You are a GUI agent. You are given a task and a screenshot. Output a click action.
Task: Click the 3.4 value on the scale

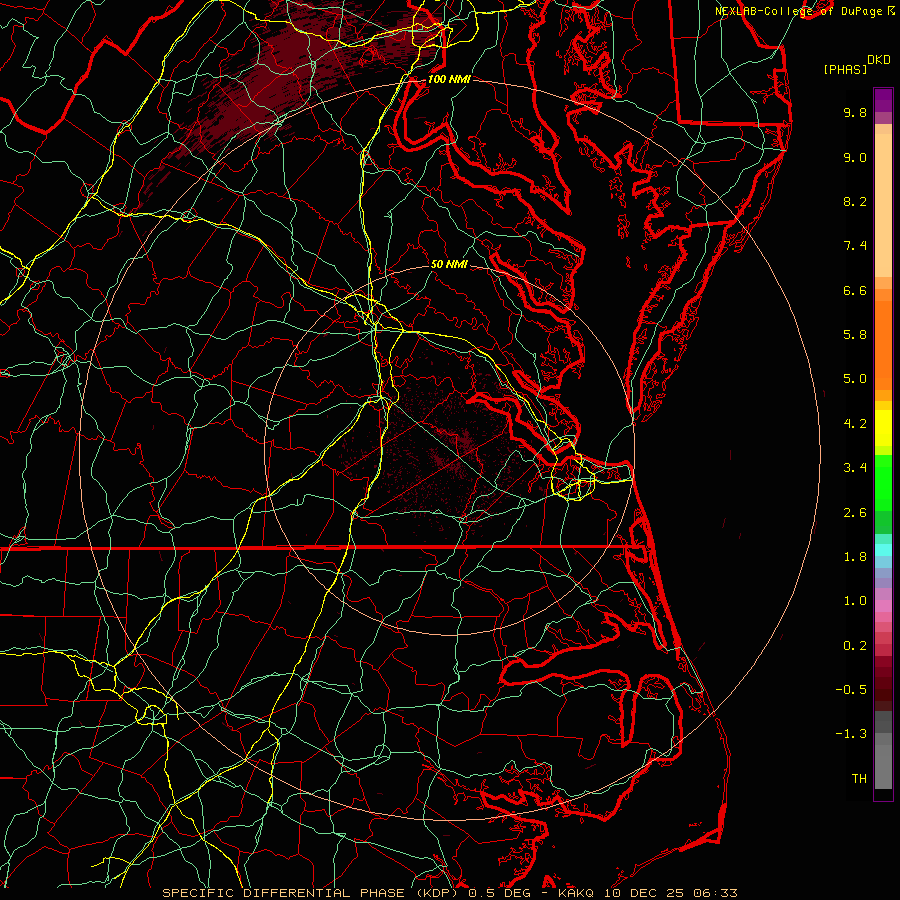coord(855,468)
